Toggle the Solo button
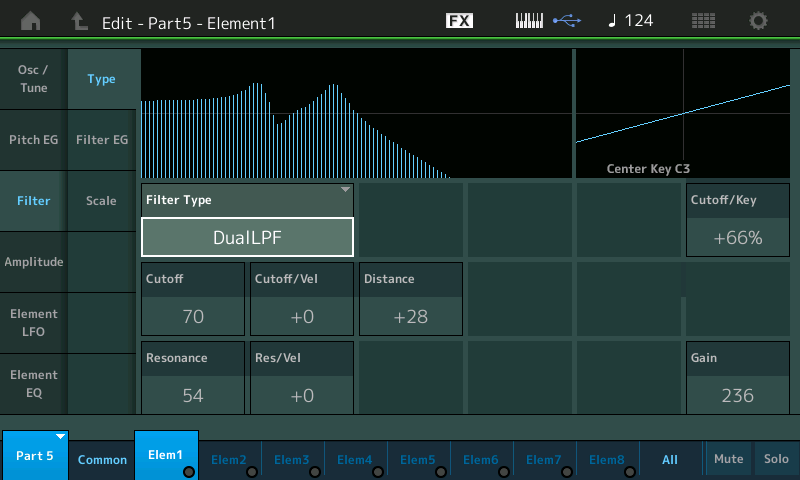Screen dimensions: 800x480 775,459
